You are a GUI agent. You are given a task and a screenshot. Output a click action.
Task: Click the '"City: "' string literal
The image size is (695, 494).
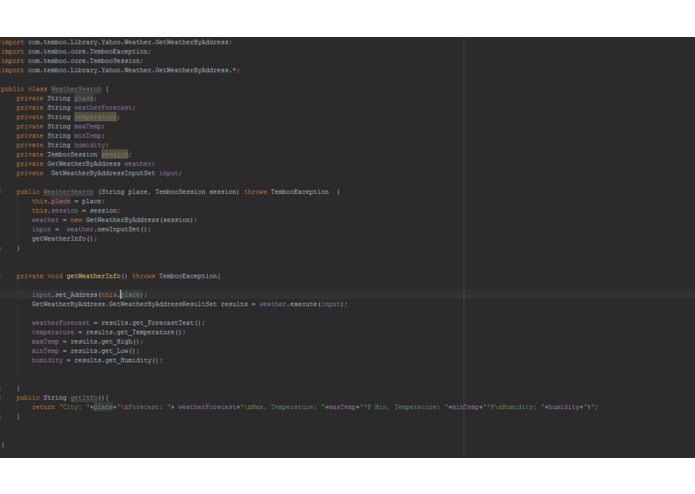point(74,407)
